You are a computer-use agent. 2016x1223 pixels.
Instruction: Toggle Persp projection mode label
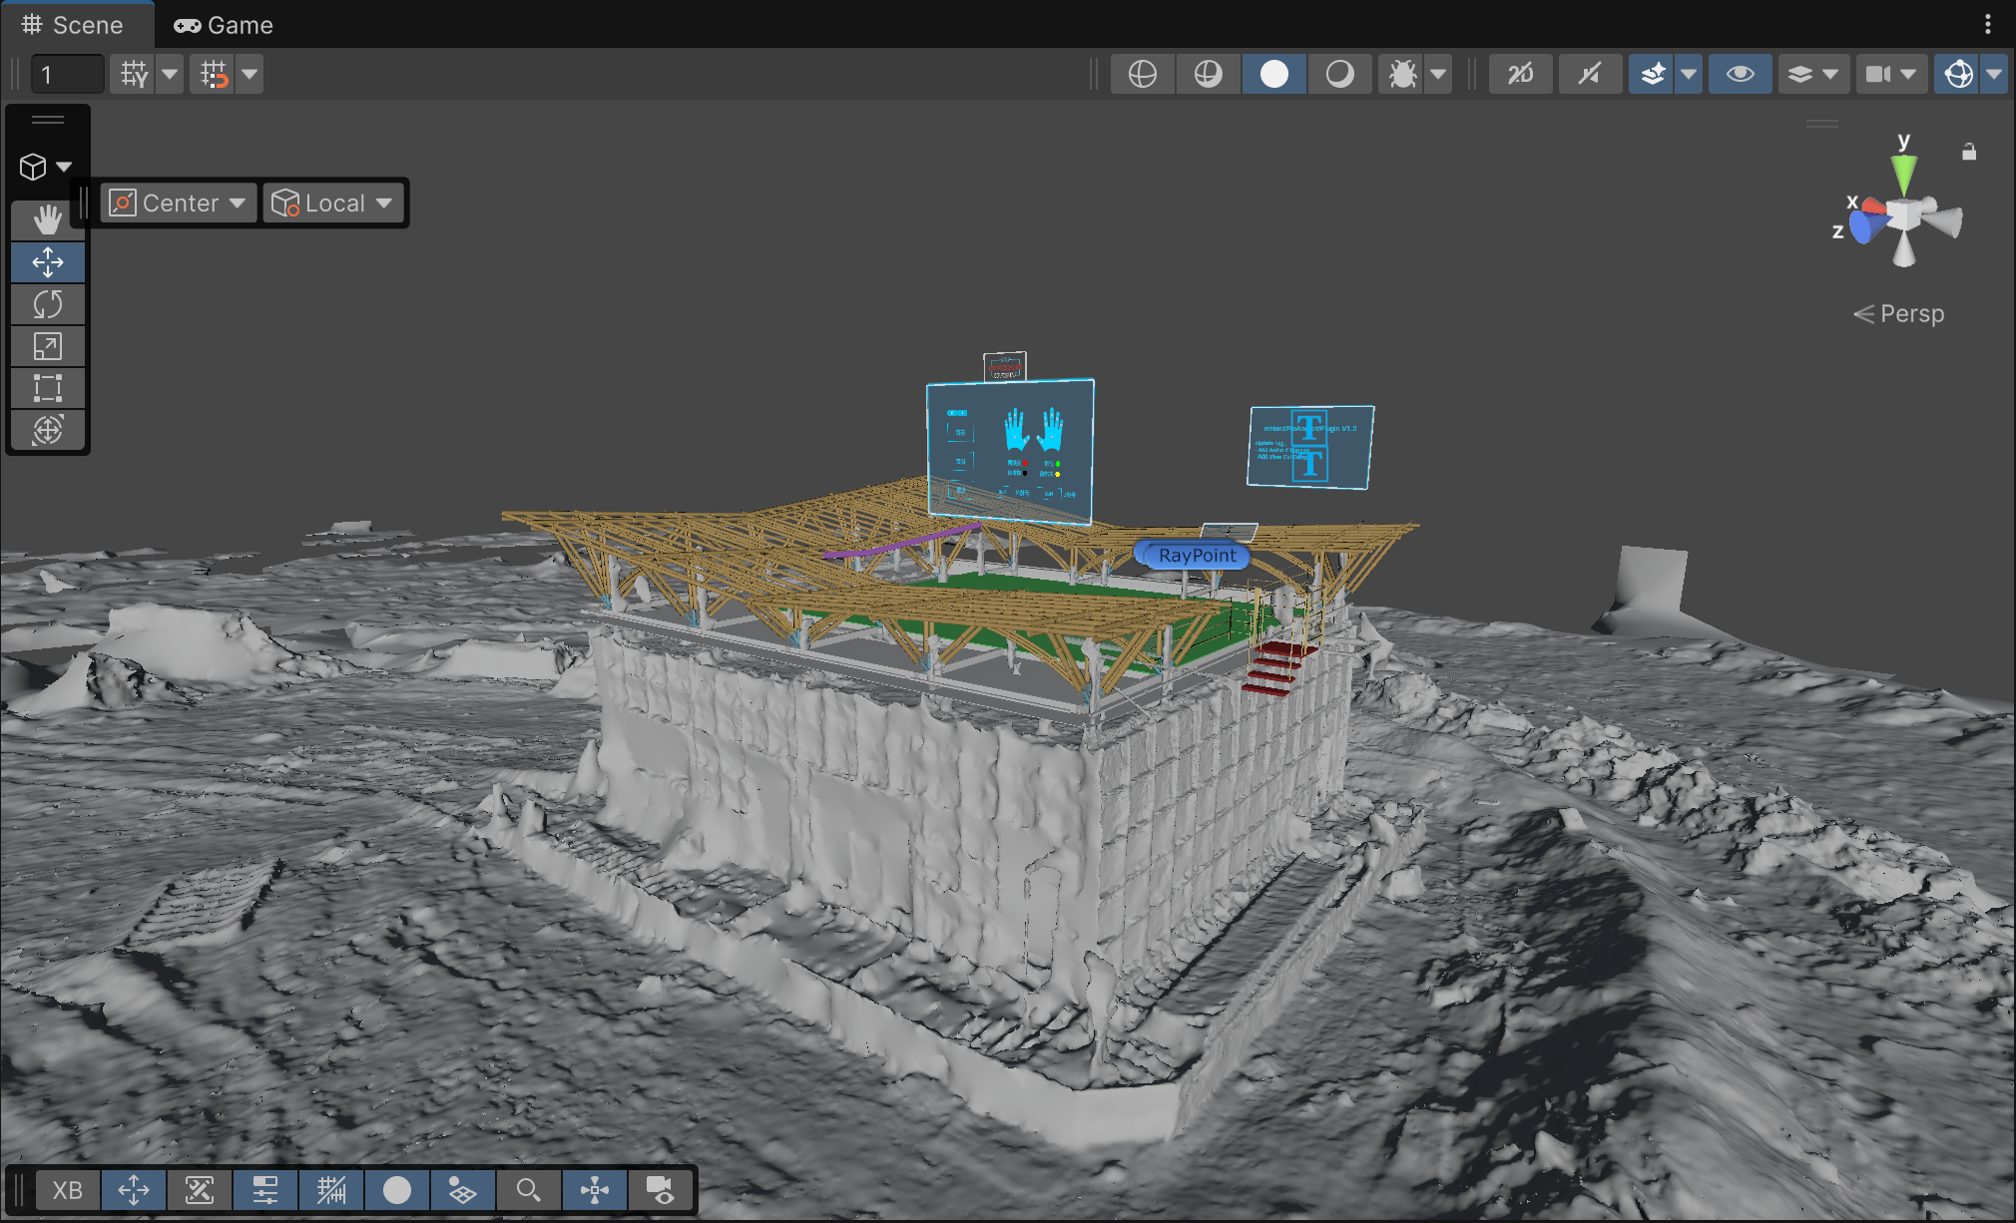1899,314
